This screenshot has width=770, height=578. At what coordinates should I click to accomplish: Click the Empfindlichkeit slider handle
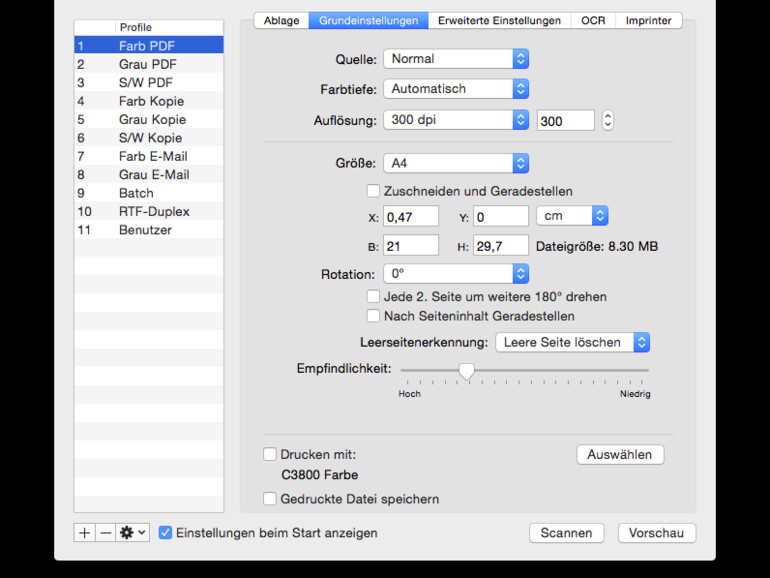(x=467, y=371)
